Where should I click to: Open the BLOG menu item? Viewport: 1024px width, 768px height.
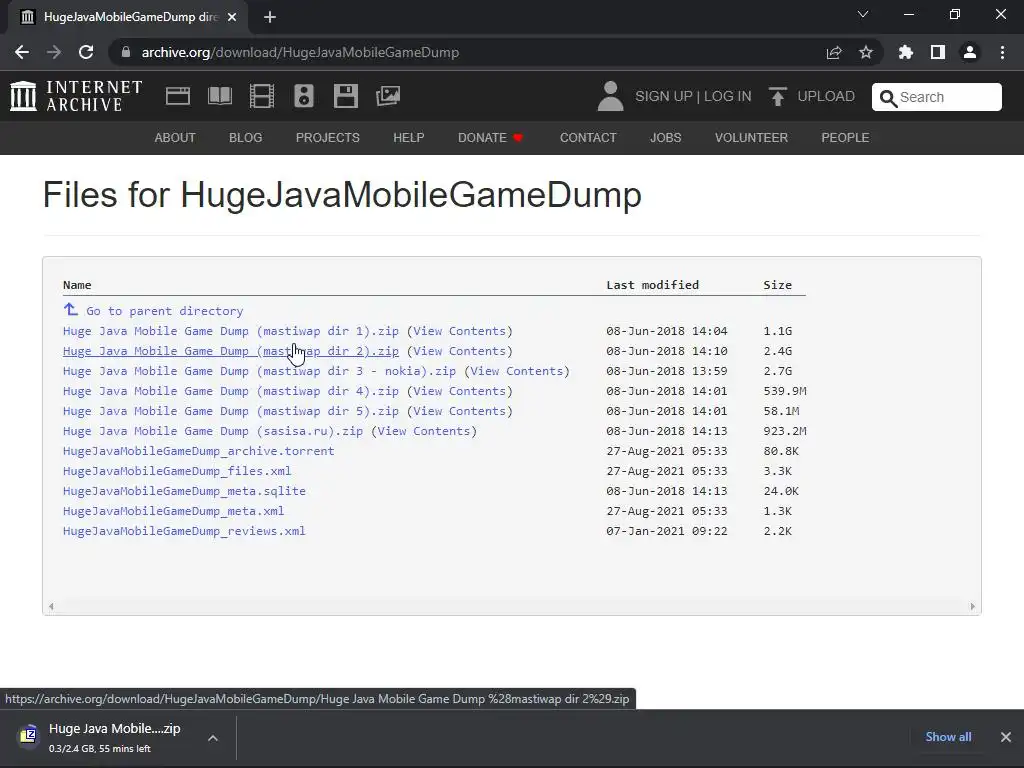pyautogui.click(x=246, y=138)
